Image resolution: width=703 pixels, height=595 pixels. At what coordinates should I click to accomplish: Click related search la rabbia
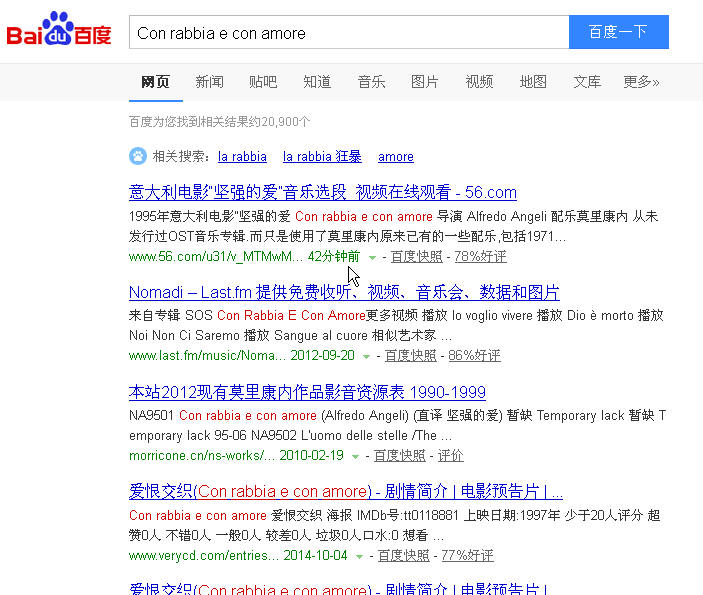(x=242, y=156)
